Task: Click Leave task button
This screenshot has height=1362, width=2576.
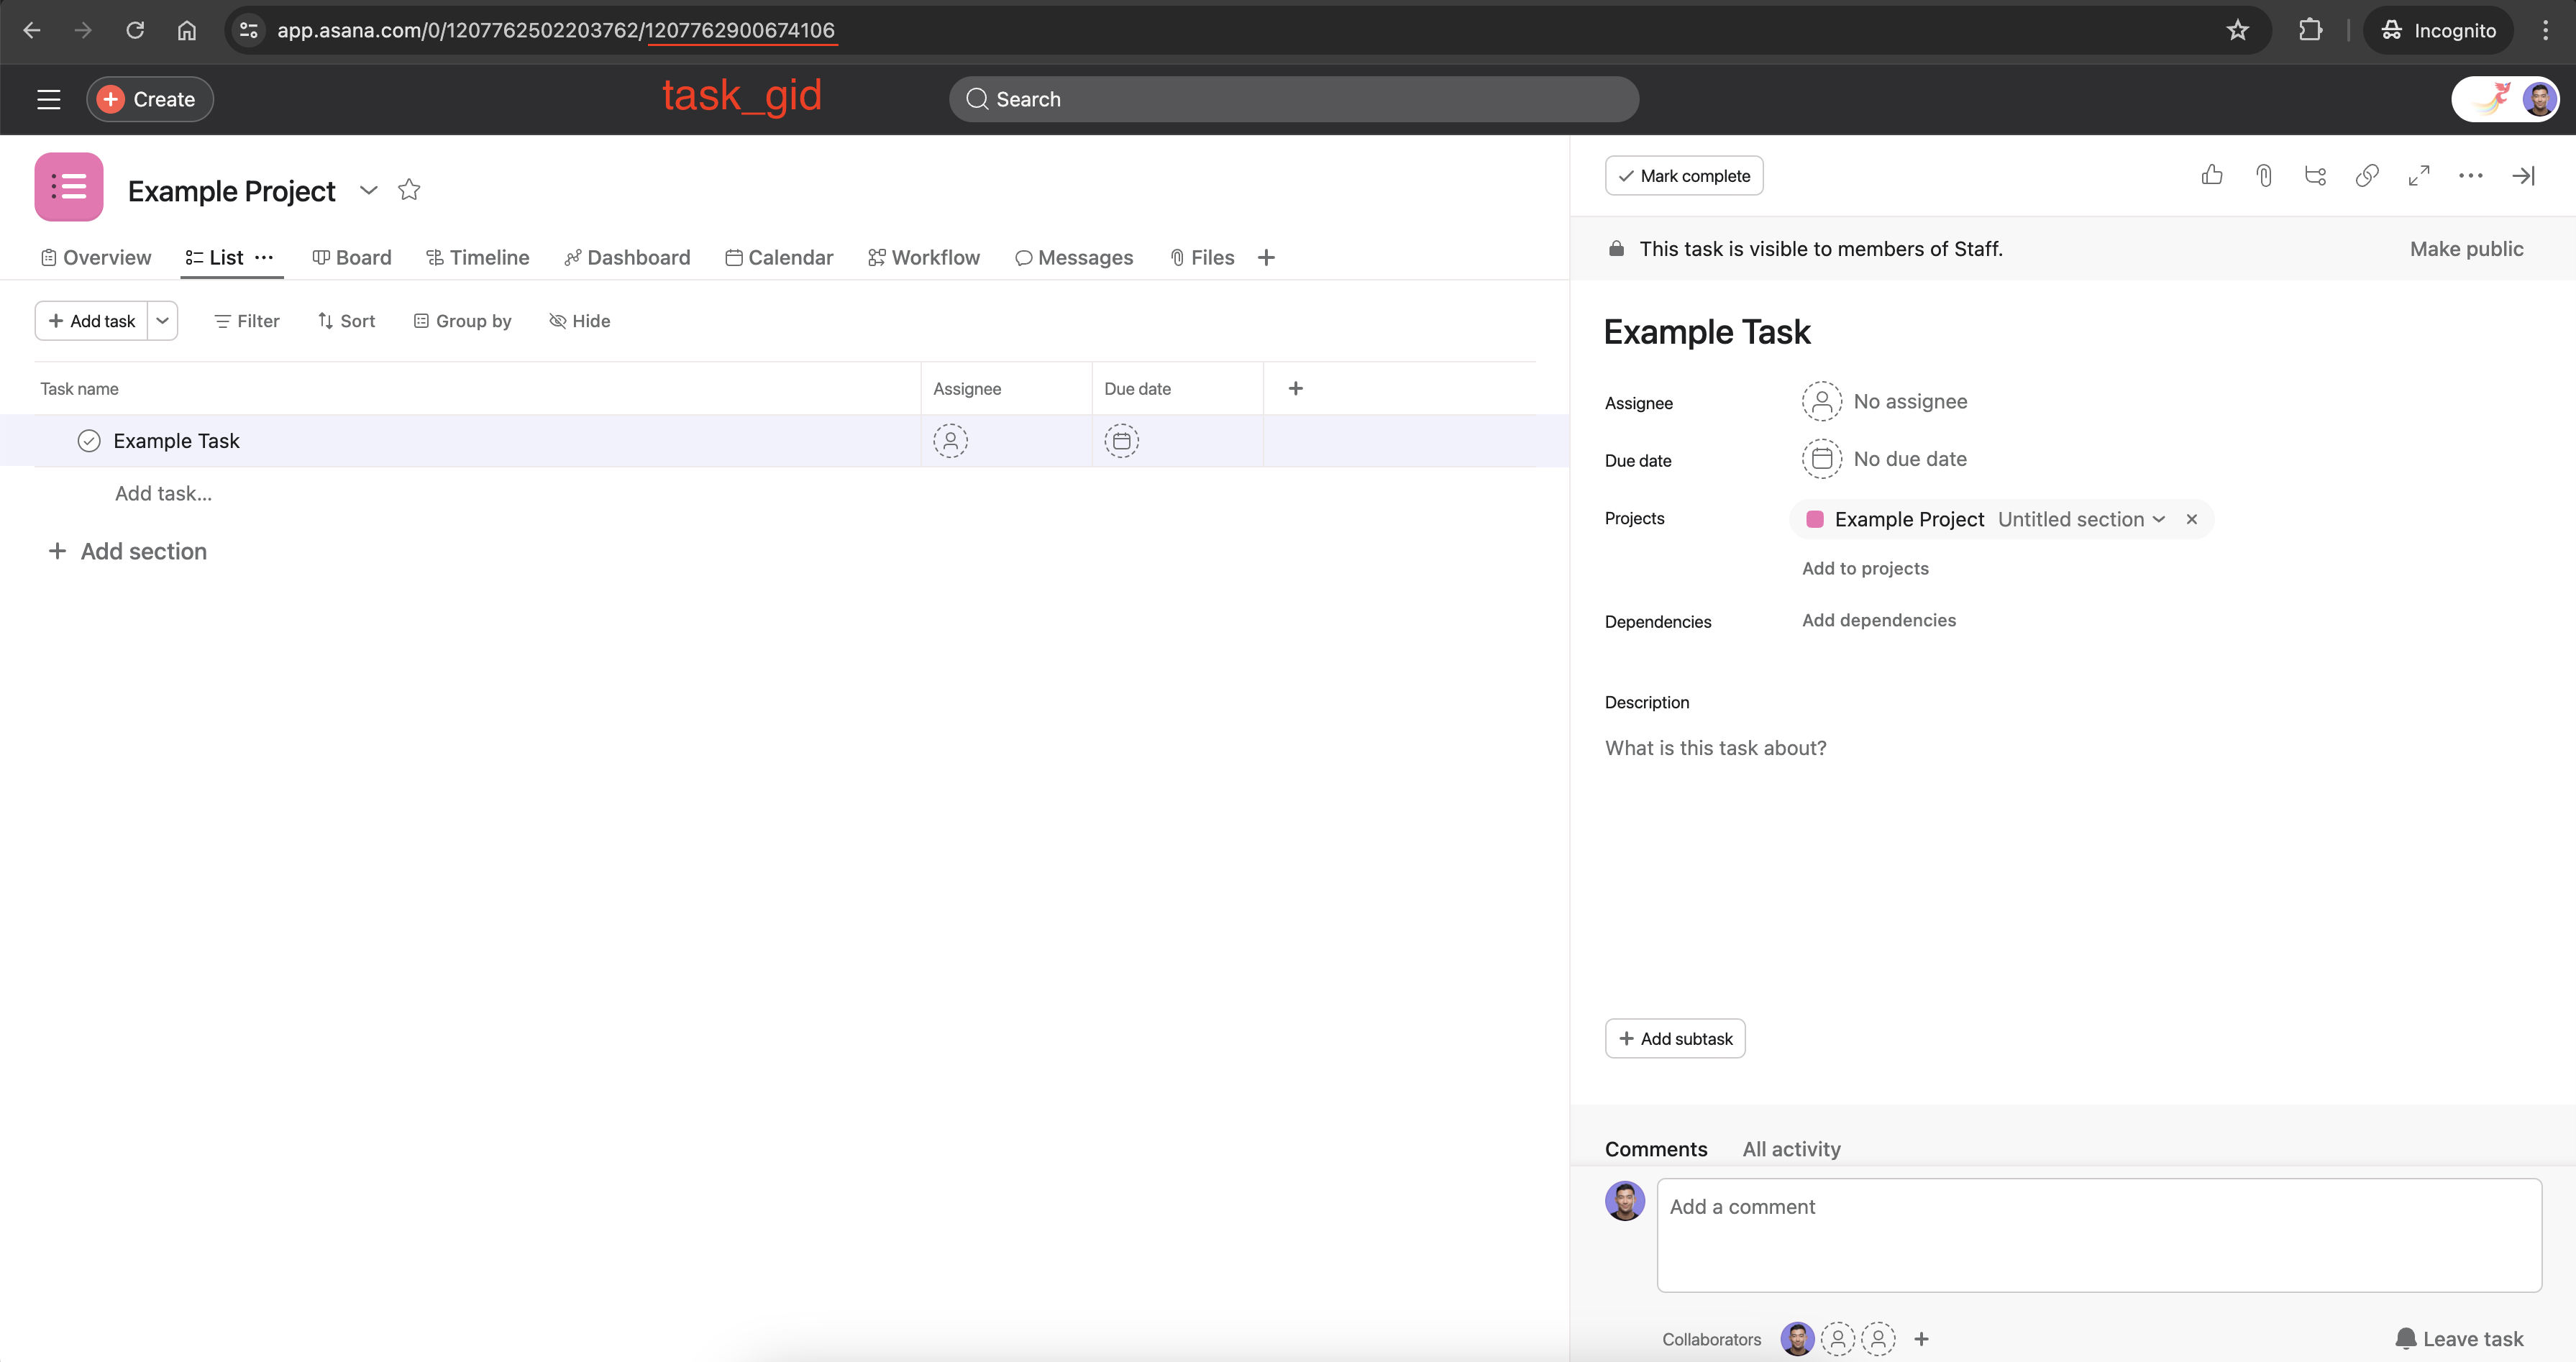Action: coord(2459,1339)
